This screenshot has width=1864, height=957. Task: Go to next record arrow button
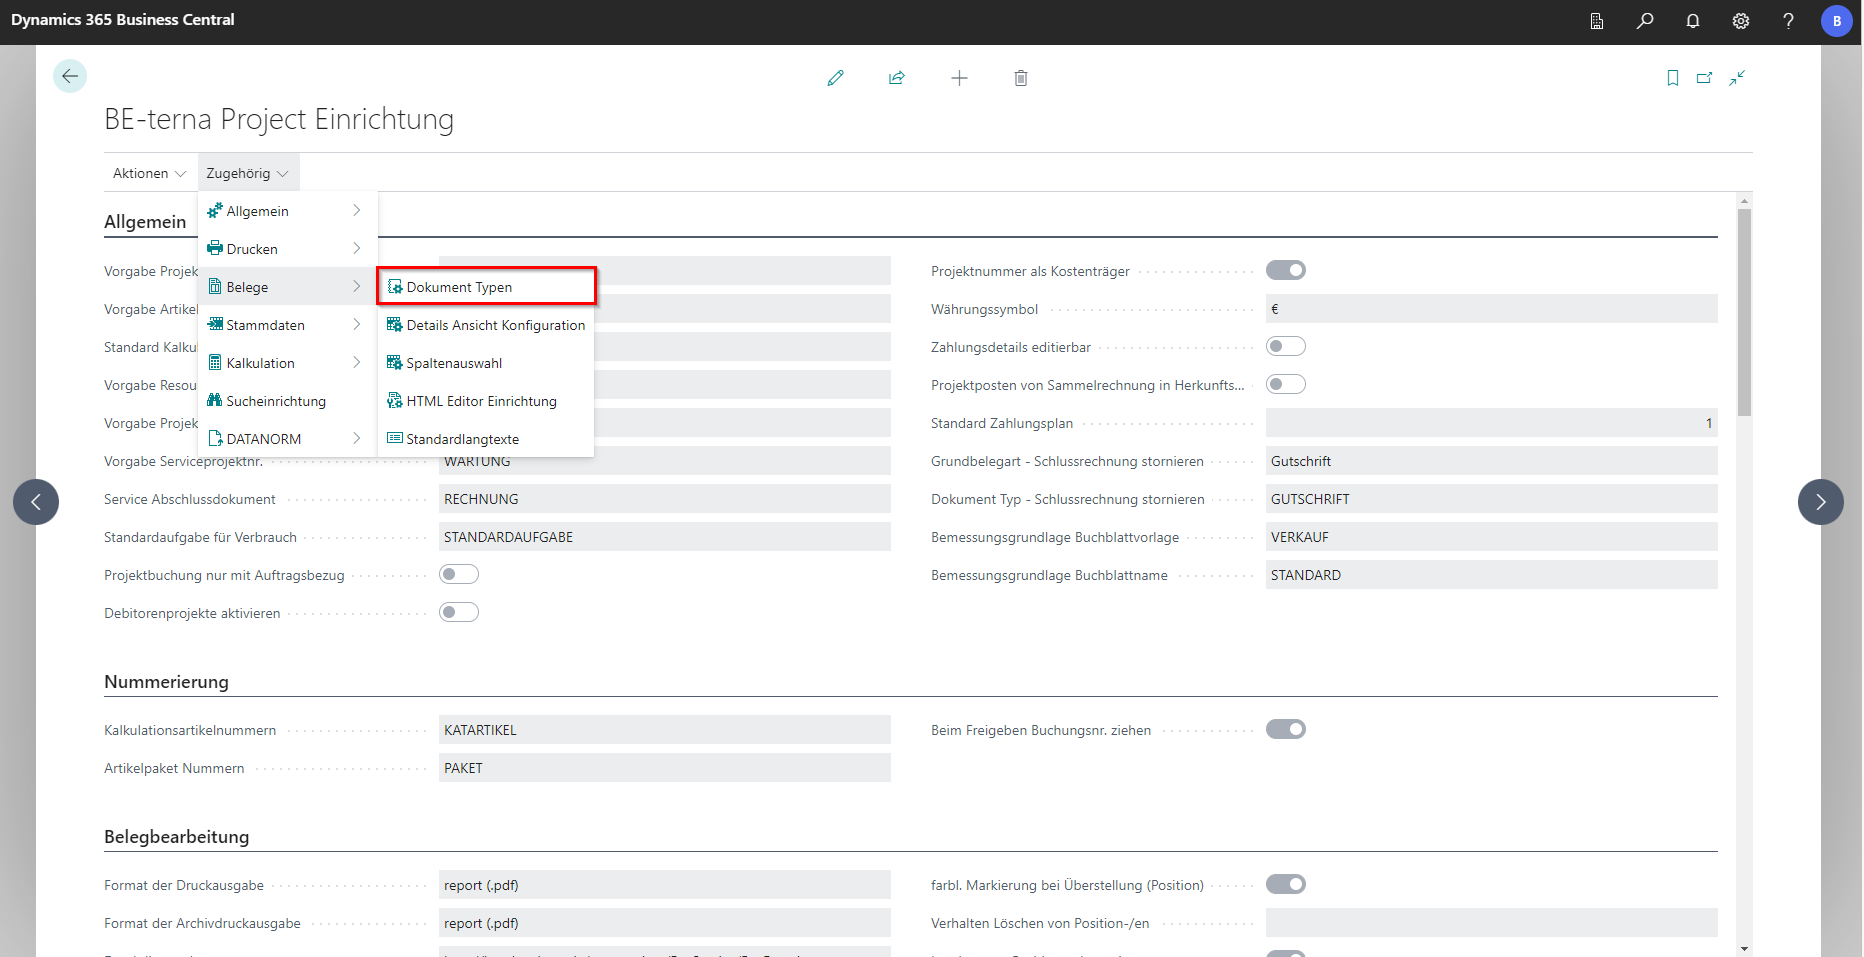pyautogui.click(x=1820, y=502)
